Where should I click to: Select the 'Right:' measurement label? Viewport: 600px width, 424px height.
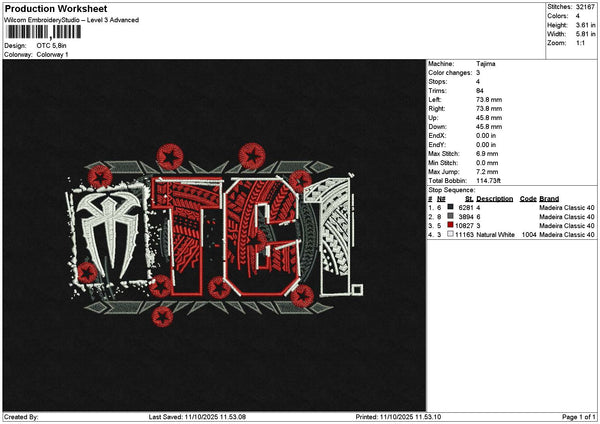[x=437, y=109]
